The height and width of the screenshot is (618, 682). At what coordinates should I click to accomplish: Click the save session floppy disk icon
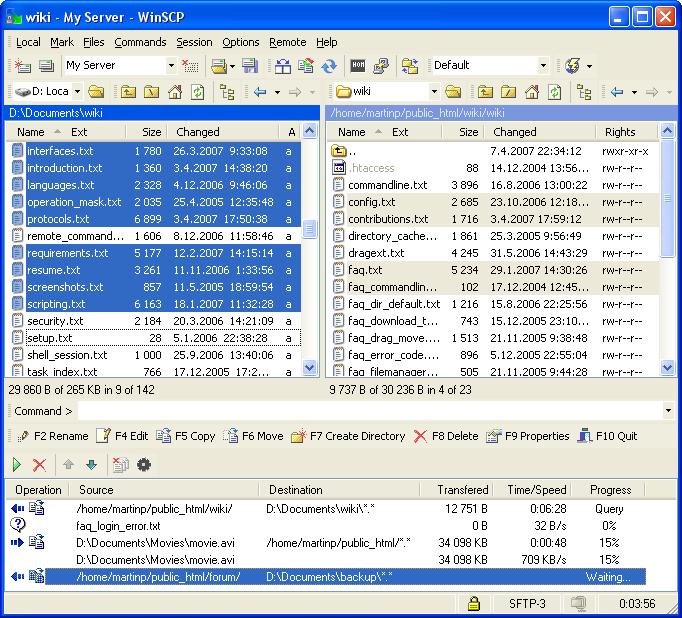click(x=249, y=66)
